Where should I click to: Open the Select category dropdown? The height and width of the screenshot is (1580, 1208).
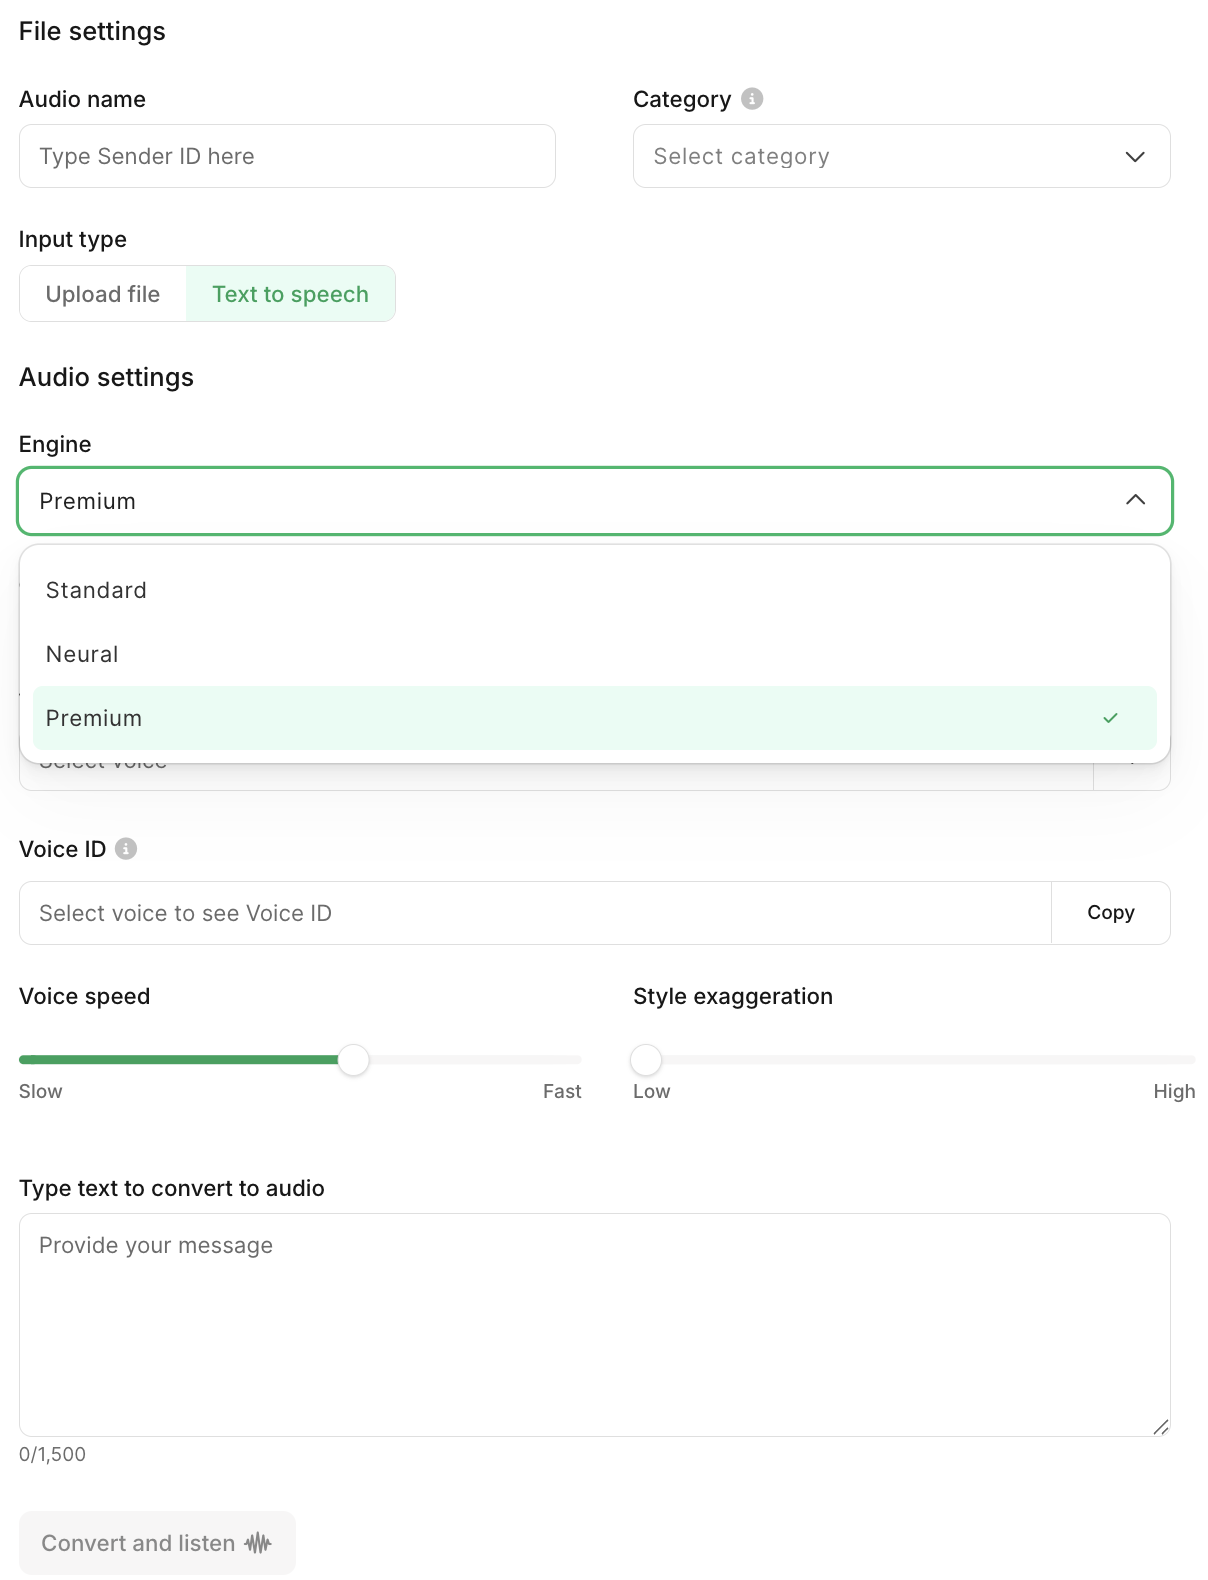901,156
